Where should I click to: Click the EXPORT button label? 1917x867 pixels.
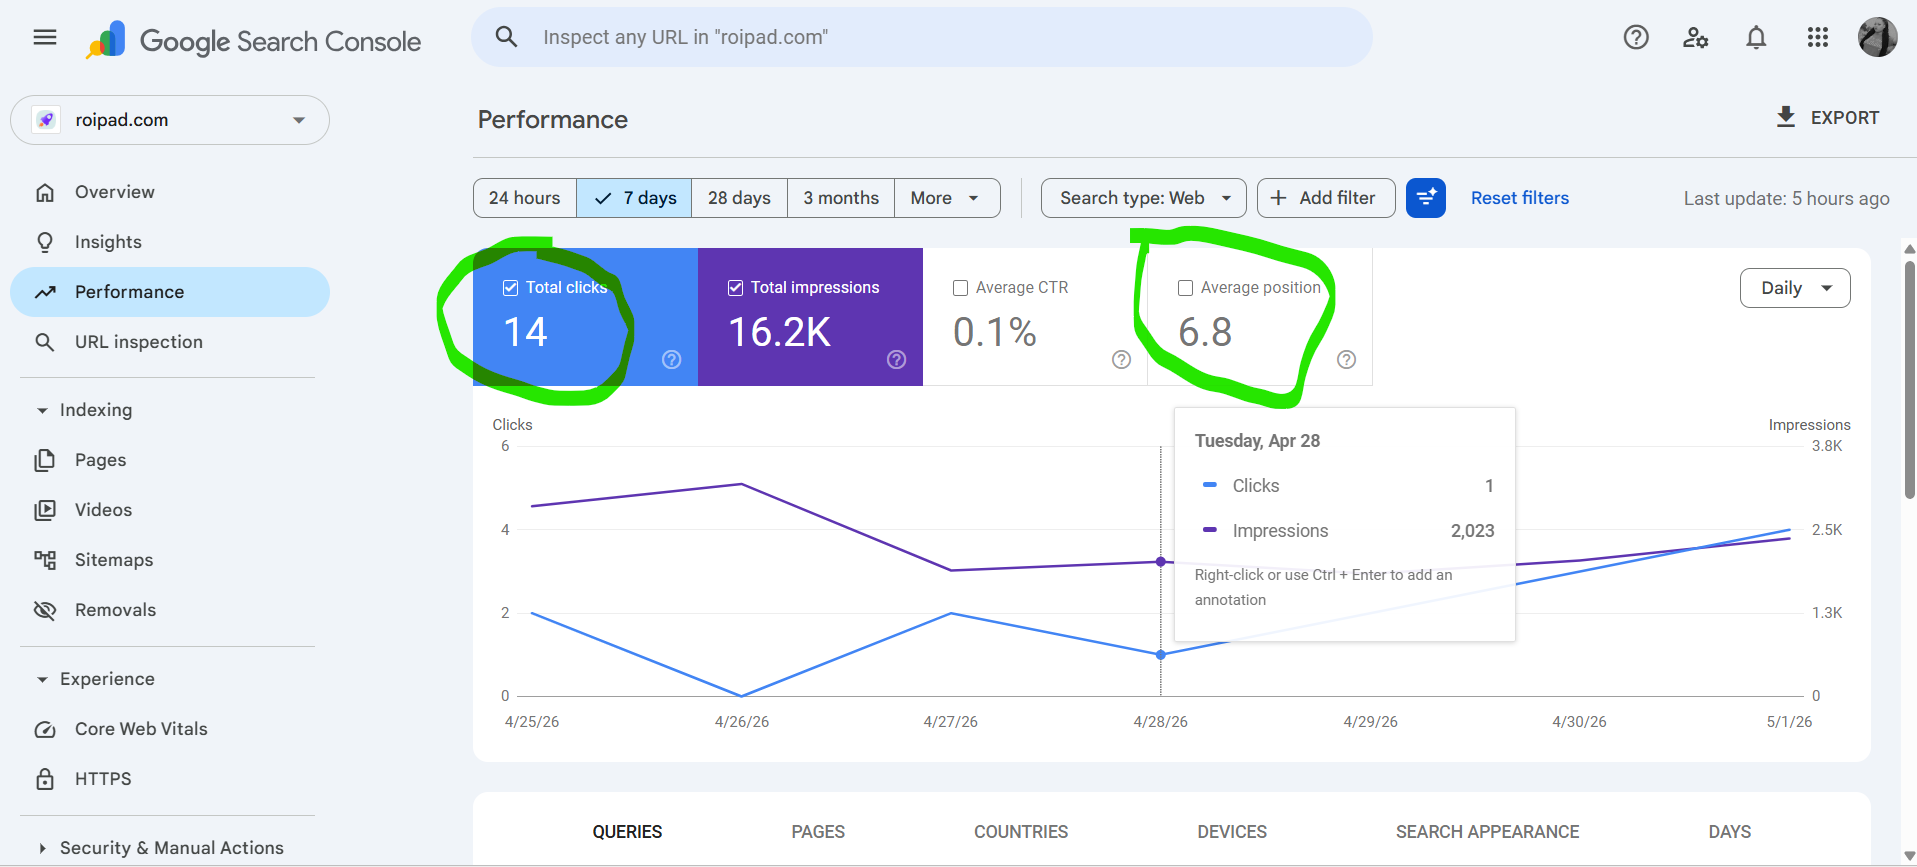click(1845, 118)
